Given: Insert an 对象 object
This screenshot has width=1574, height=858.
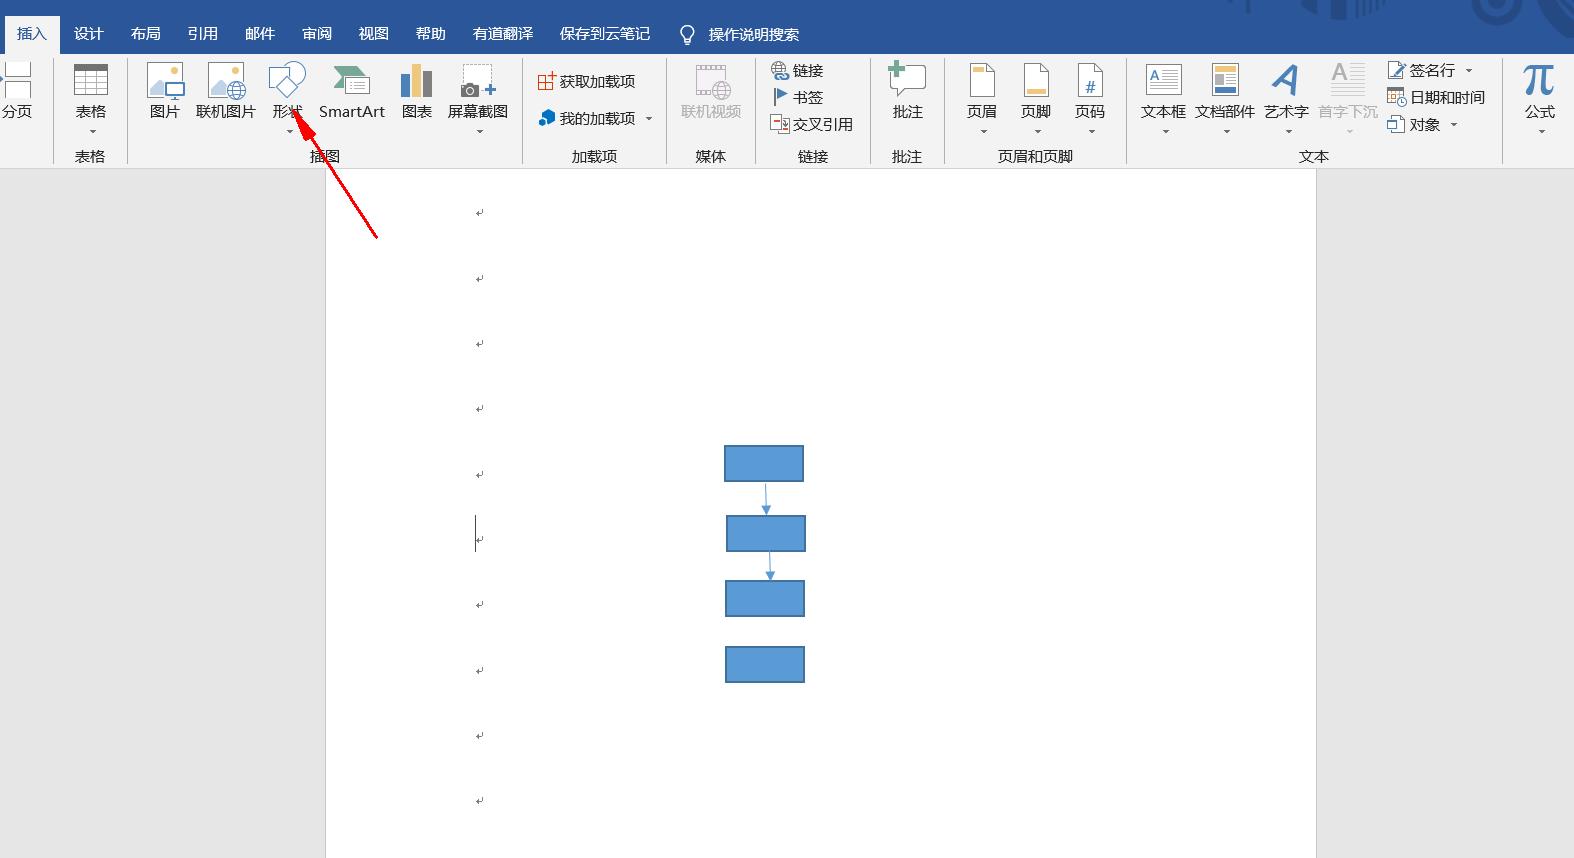Looking at the screenshot, I should (x=1414, y=125).
